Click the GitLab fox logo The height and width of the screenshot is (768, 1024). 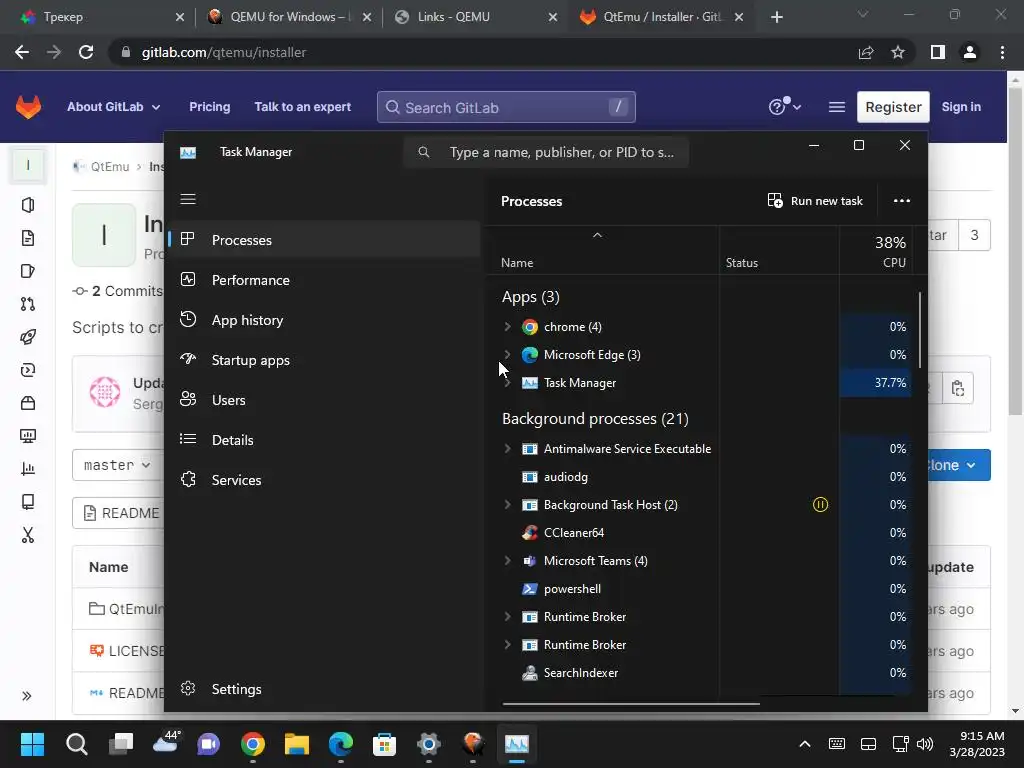pos(28,107)
